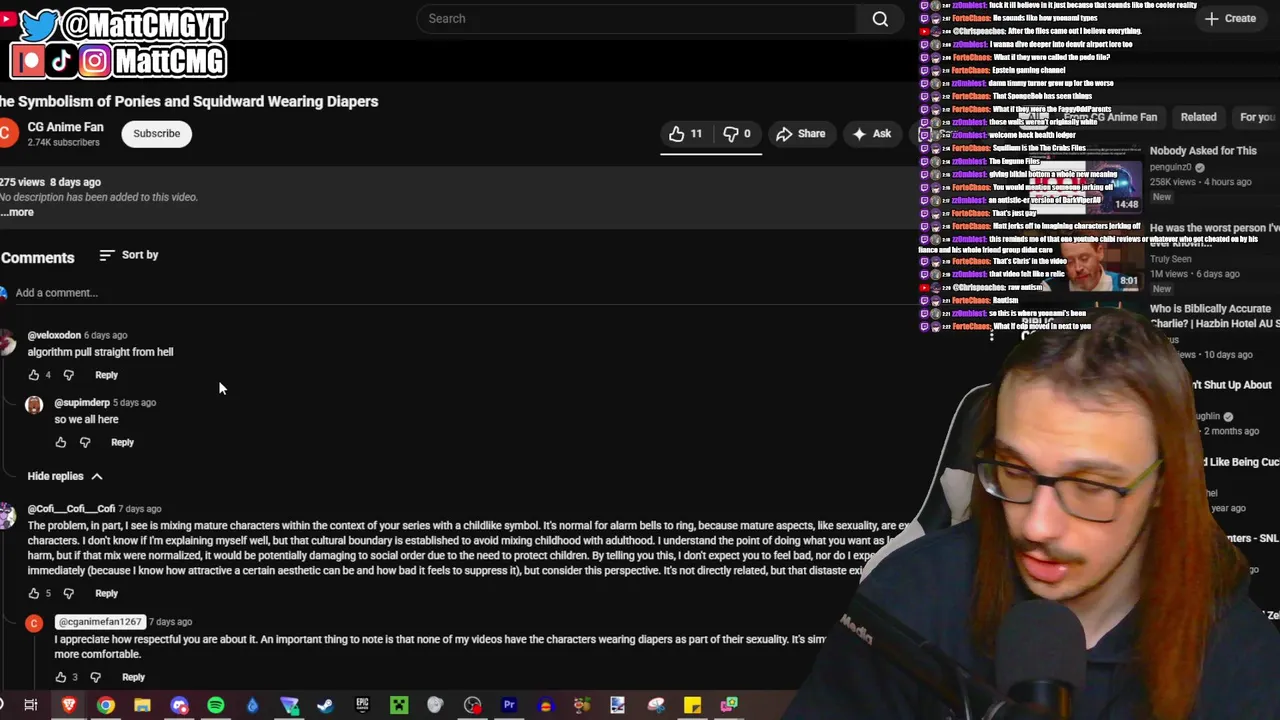Open the CG Anime Fan channel name
This screenshot has height=720, width=1280.
coord(65,127)
